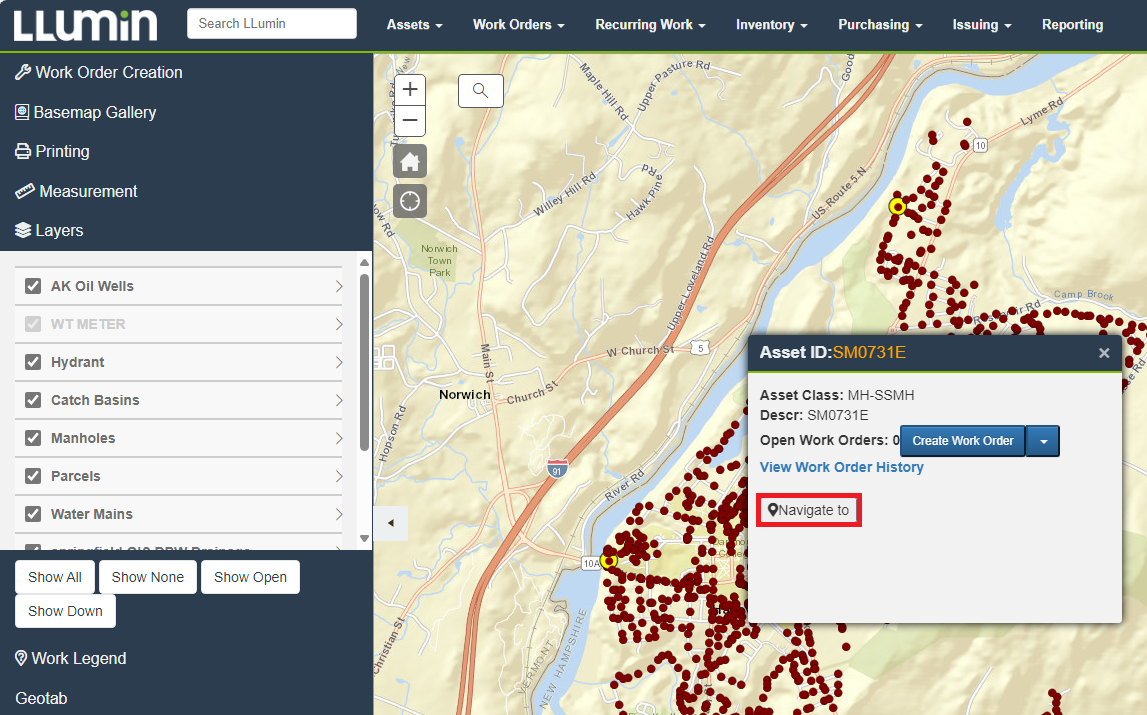Expand the Water Mains layer chevron
1147x715 pixels.
point(338,514)
